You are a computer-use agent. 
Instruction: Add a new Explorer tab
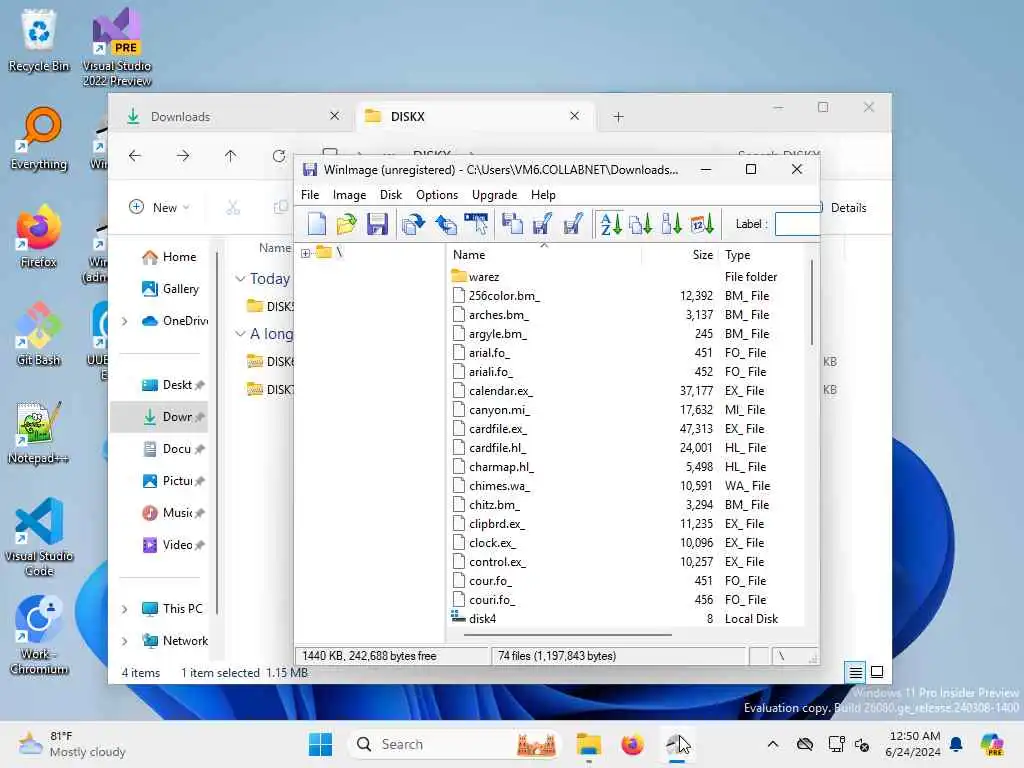618,117
